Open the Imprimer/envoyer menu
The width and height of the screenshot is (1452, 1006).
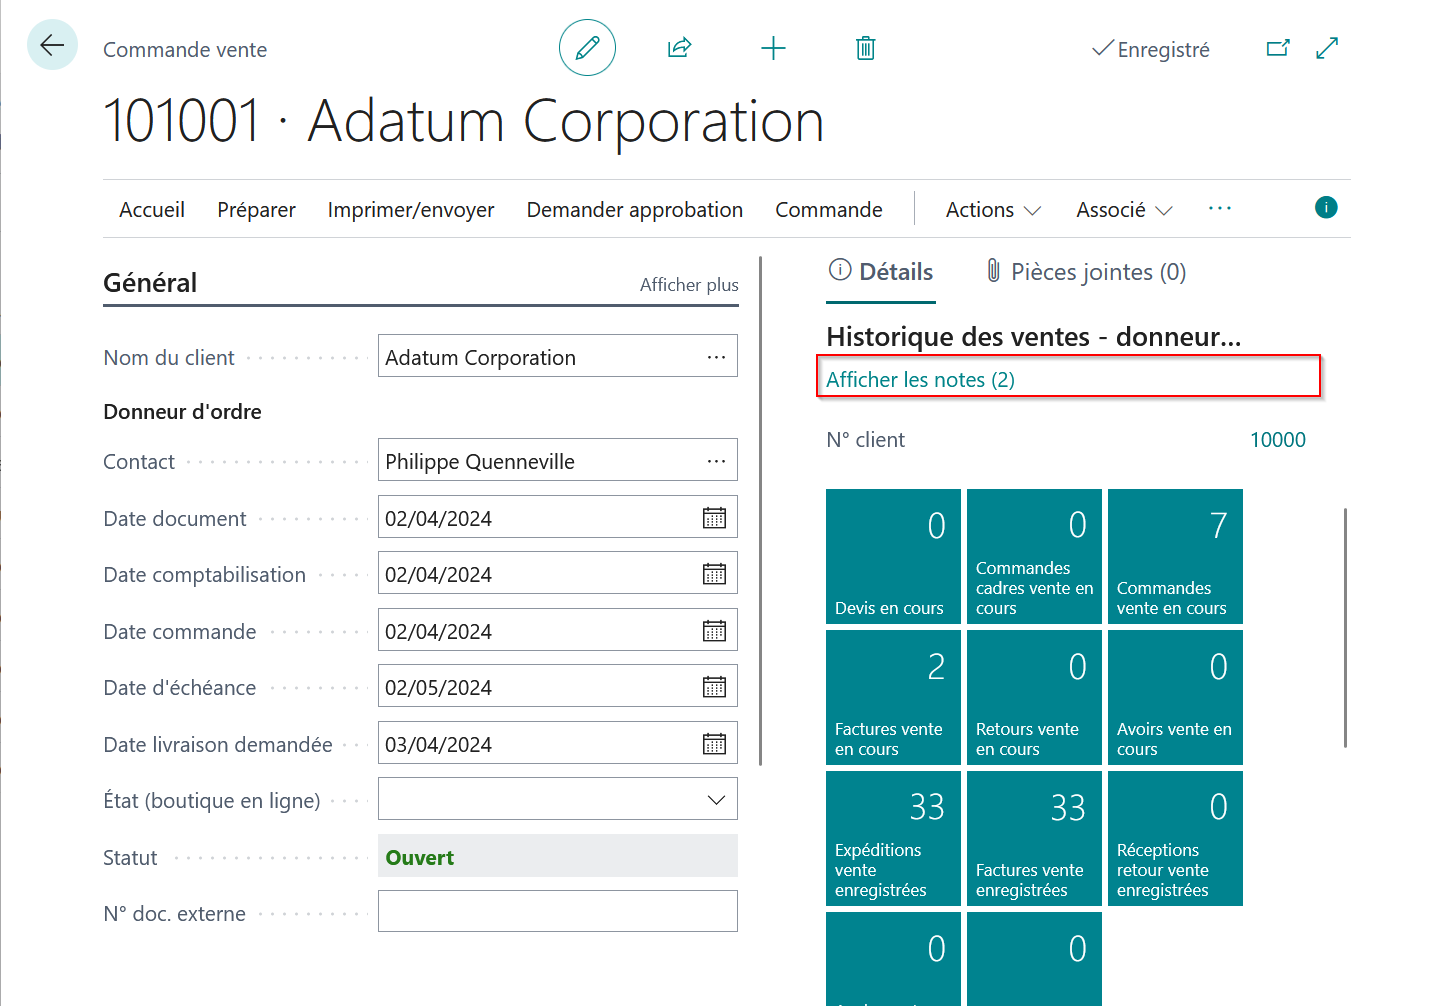[411, 210]
